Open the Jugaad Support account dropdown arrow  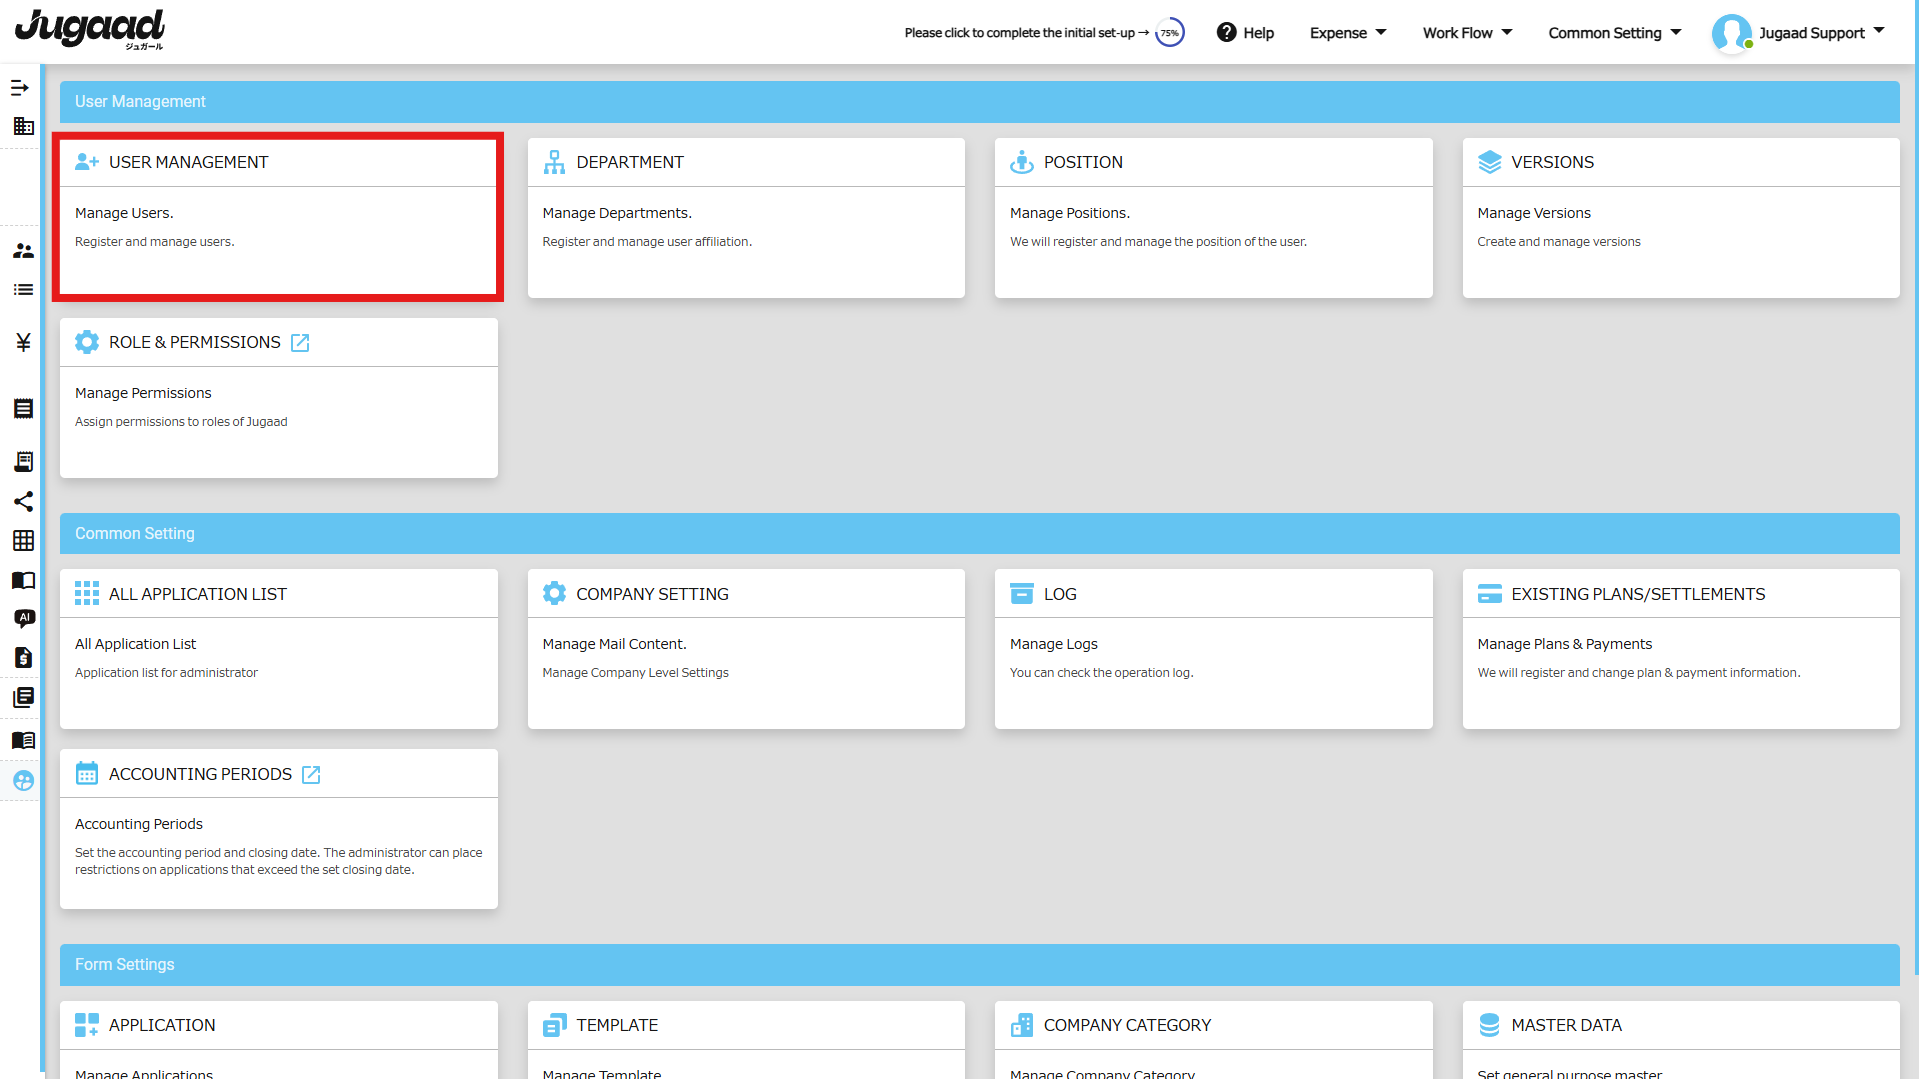[x=1879, y=32]
